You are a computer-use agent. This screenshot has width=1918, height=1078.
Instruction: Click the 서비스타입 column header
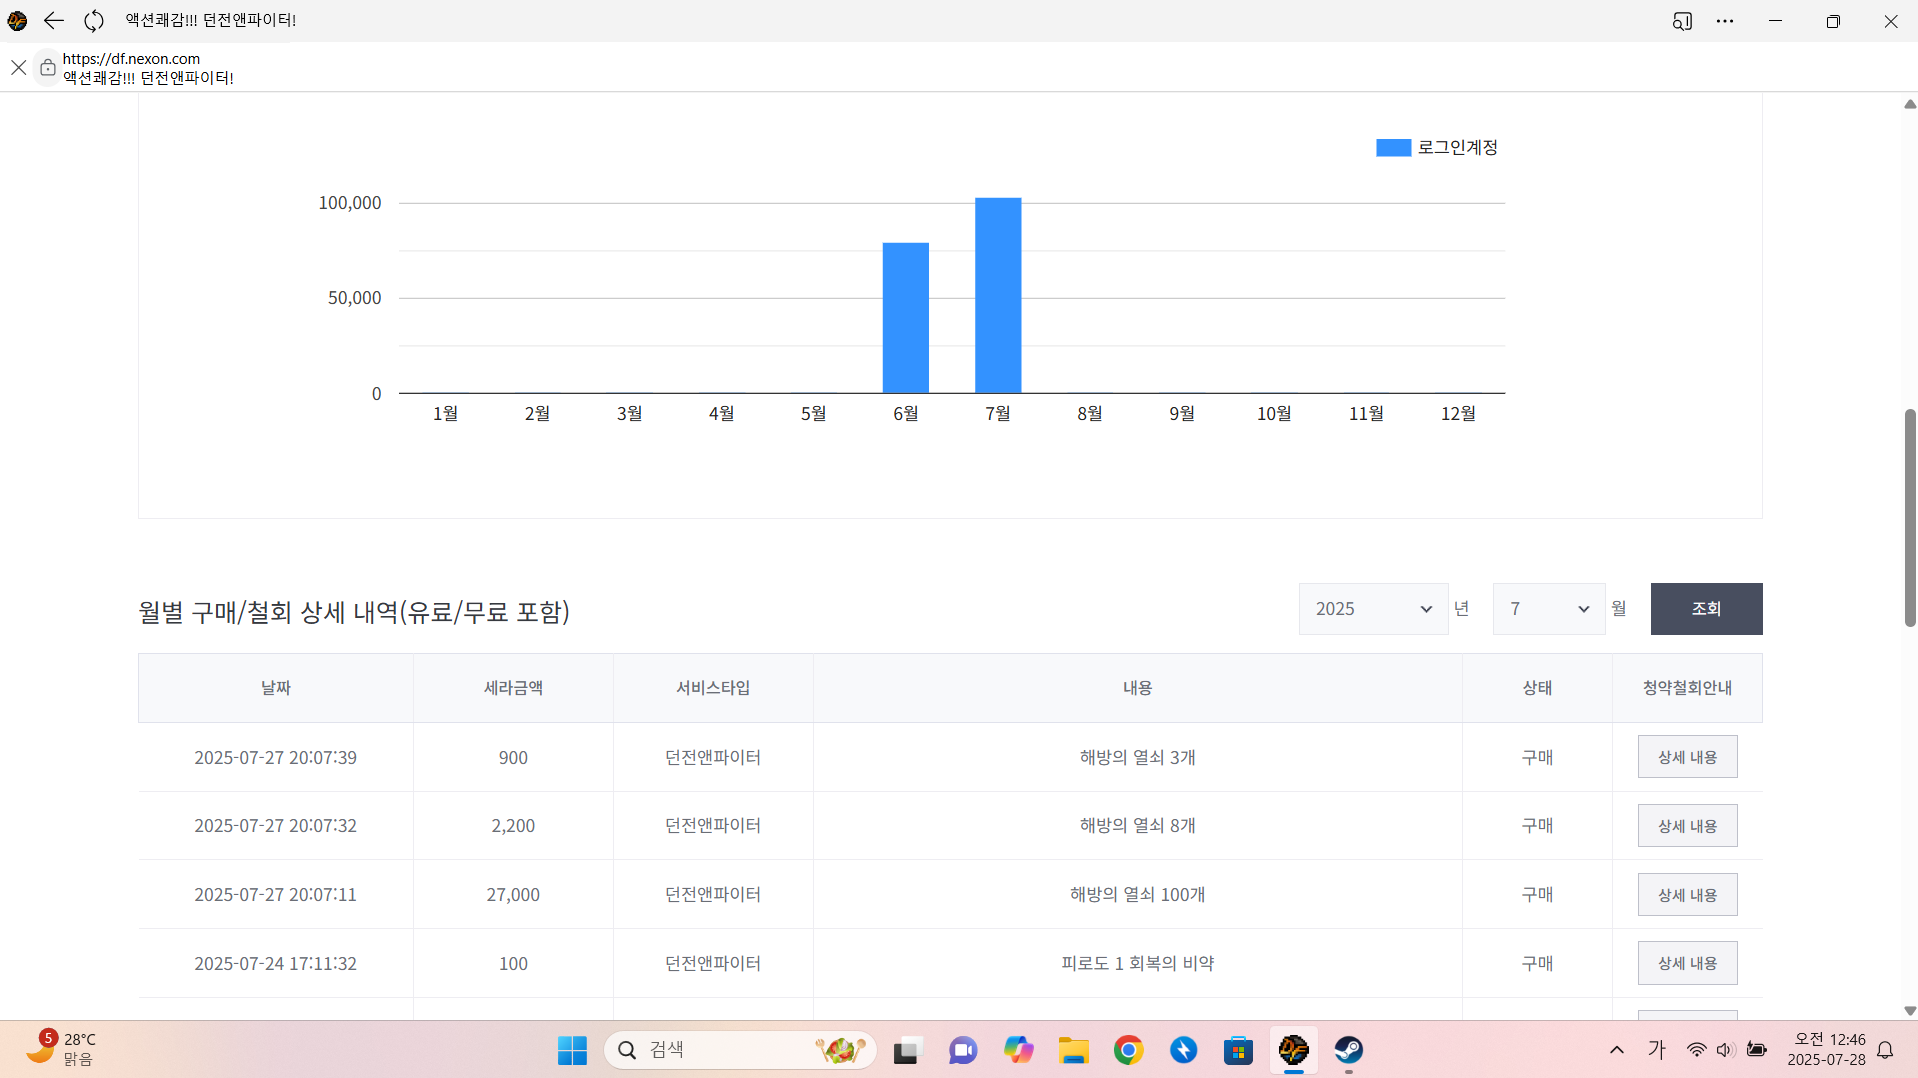713,688
